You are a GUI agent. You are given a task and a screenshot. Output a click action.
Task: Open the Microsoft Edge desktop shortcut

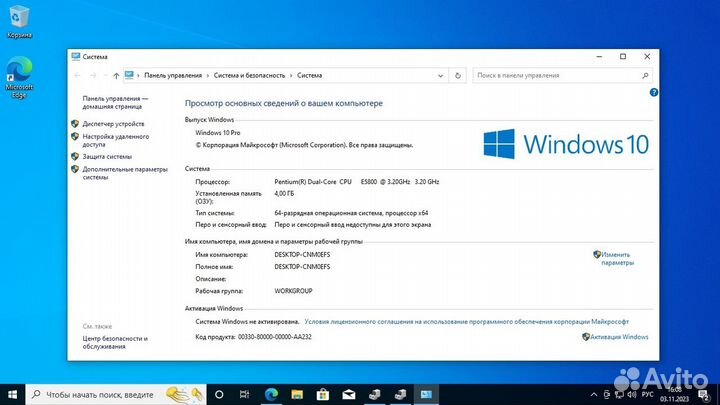coord(19,77)
